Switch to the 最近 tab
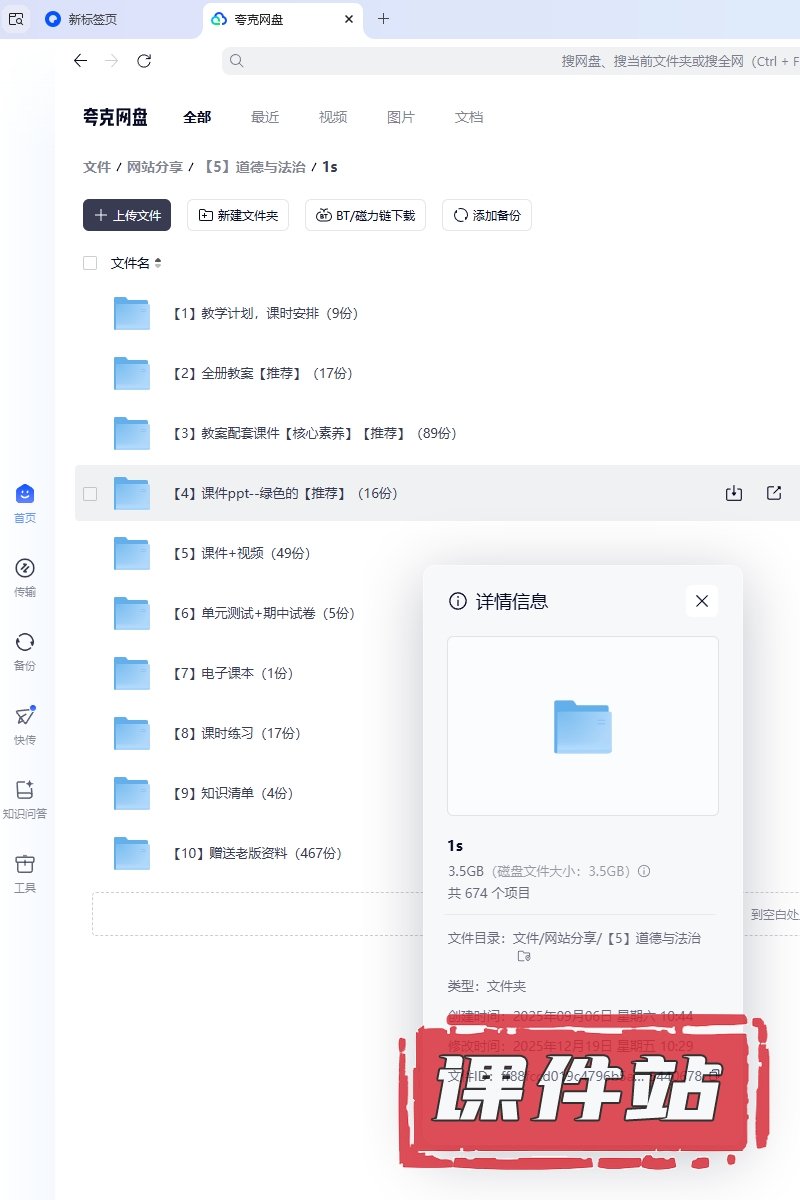 [x=265, y=117]
